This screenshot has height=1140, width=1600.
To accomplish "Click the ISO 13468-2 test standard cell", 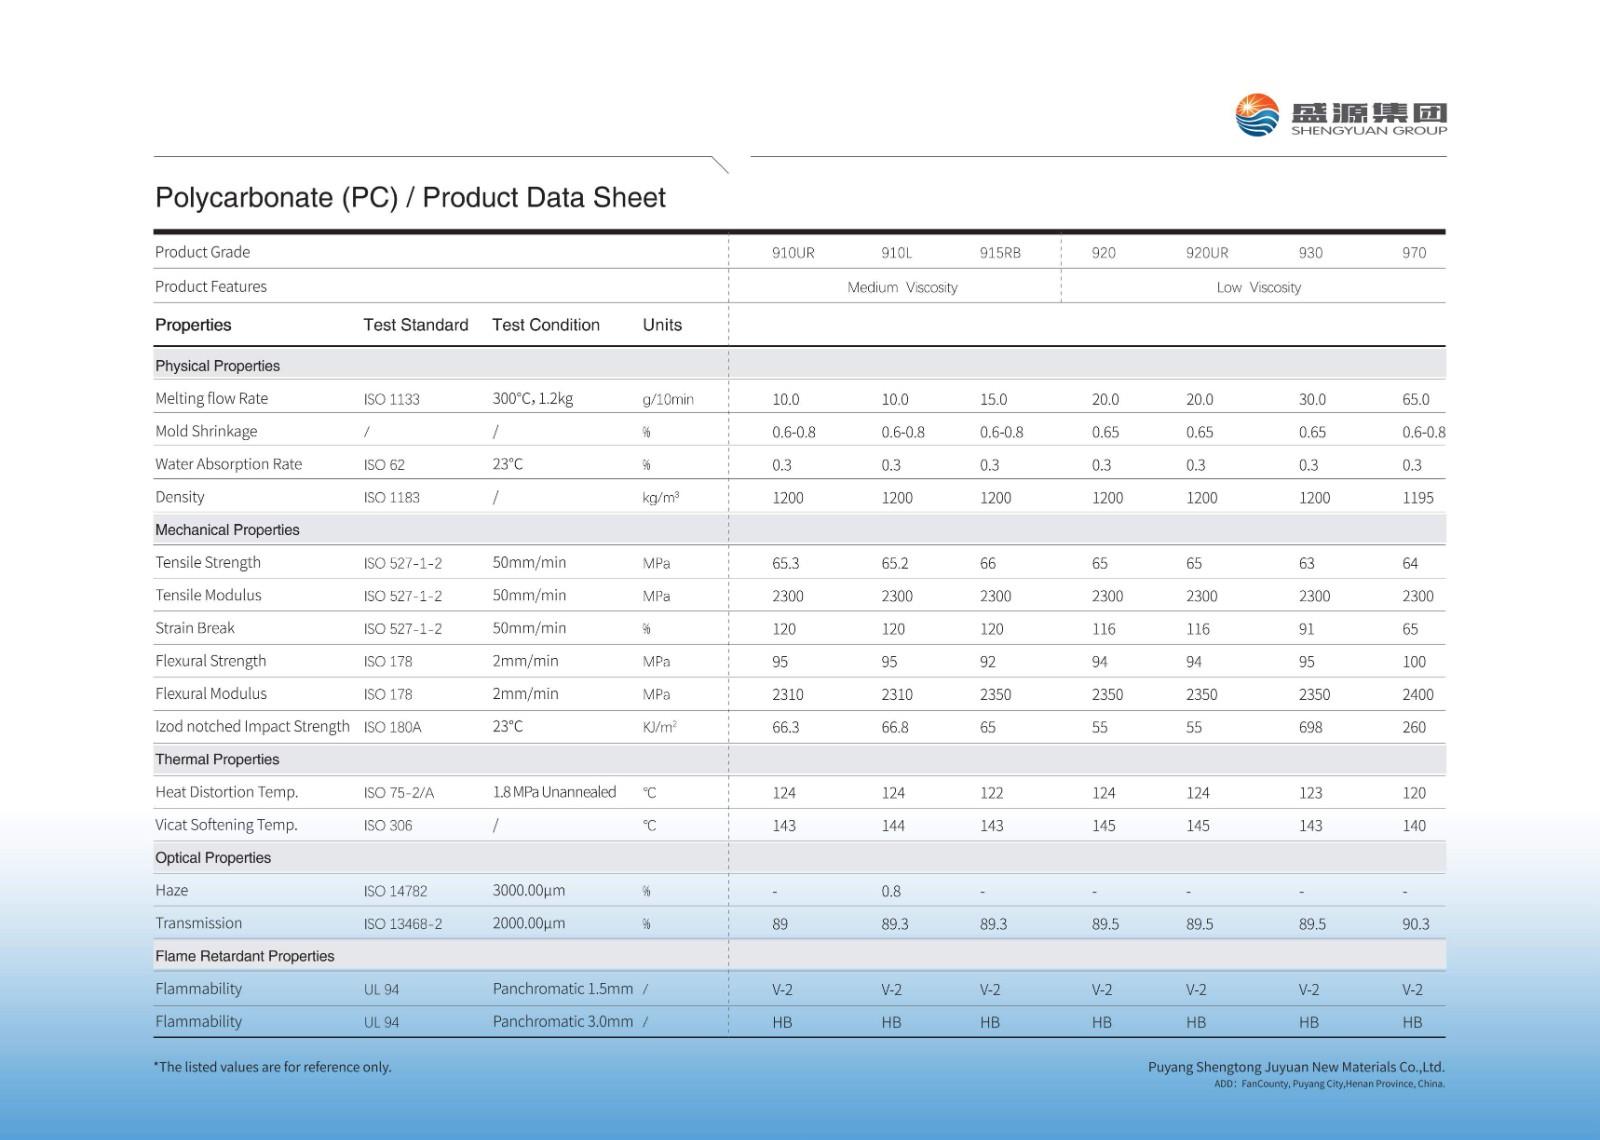I will point(402,924).
